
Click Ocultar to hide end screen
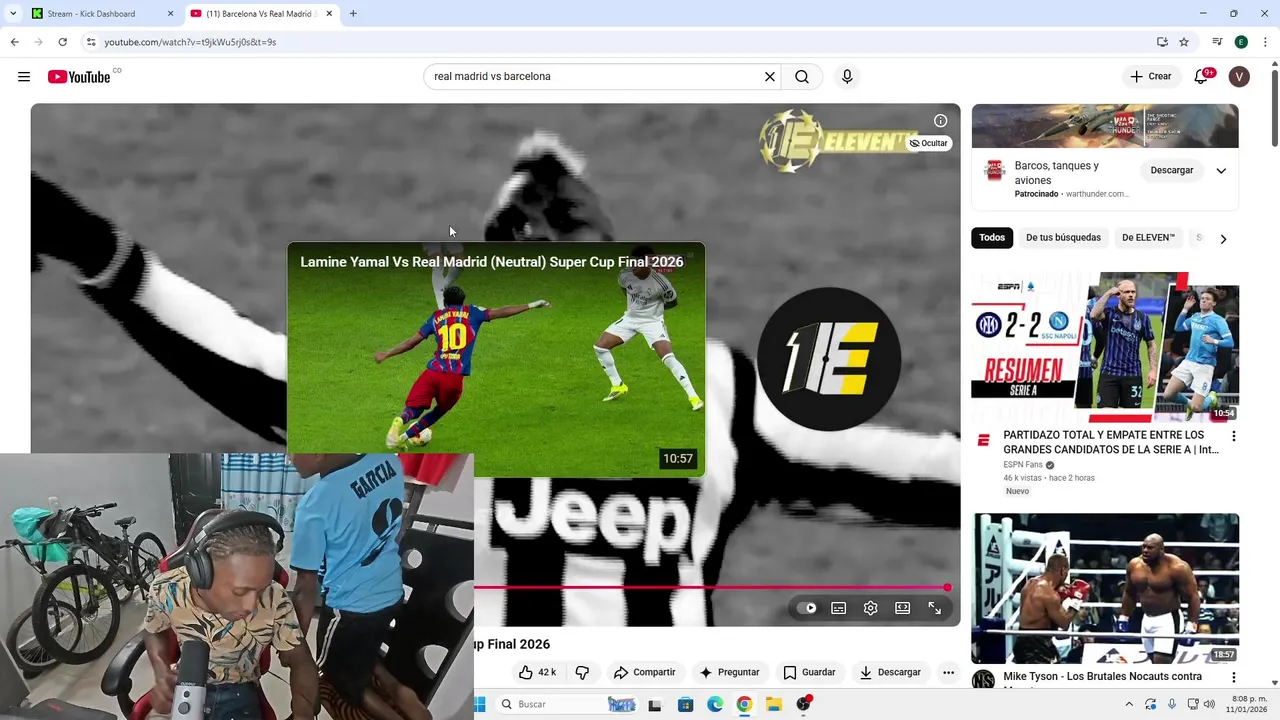[928, 143]
